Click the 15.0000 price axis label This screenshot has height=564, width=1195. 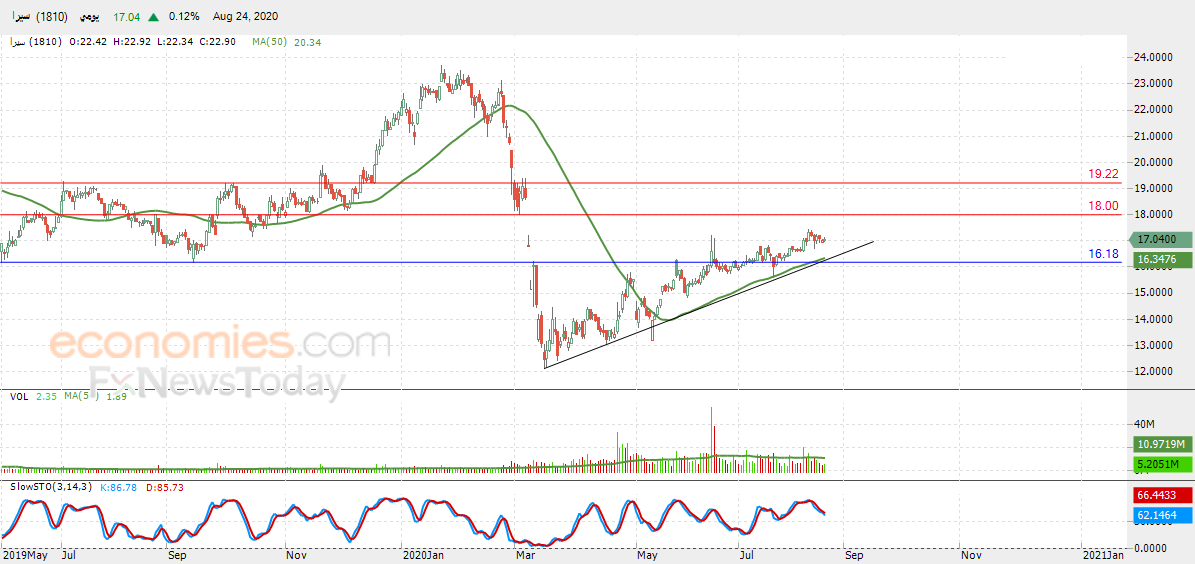pyautogui.click(x=1152, y=293)
